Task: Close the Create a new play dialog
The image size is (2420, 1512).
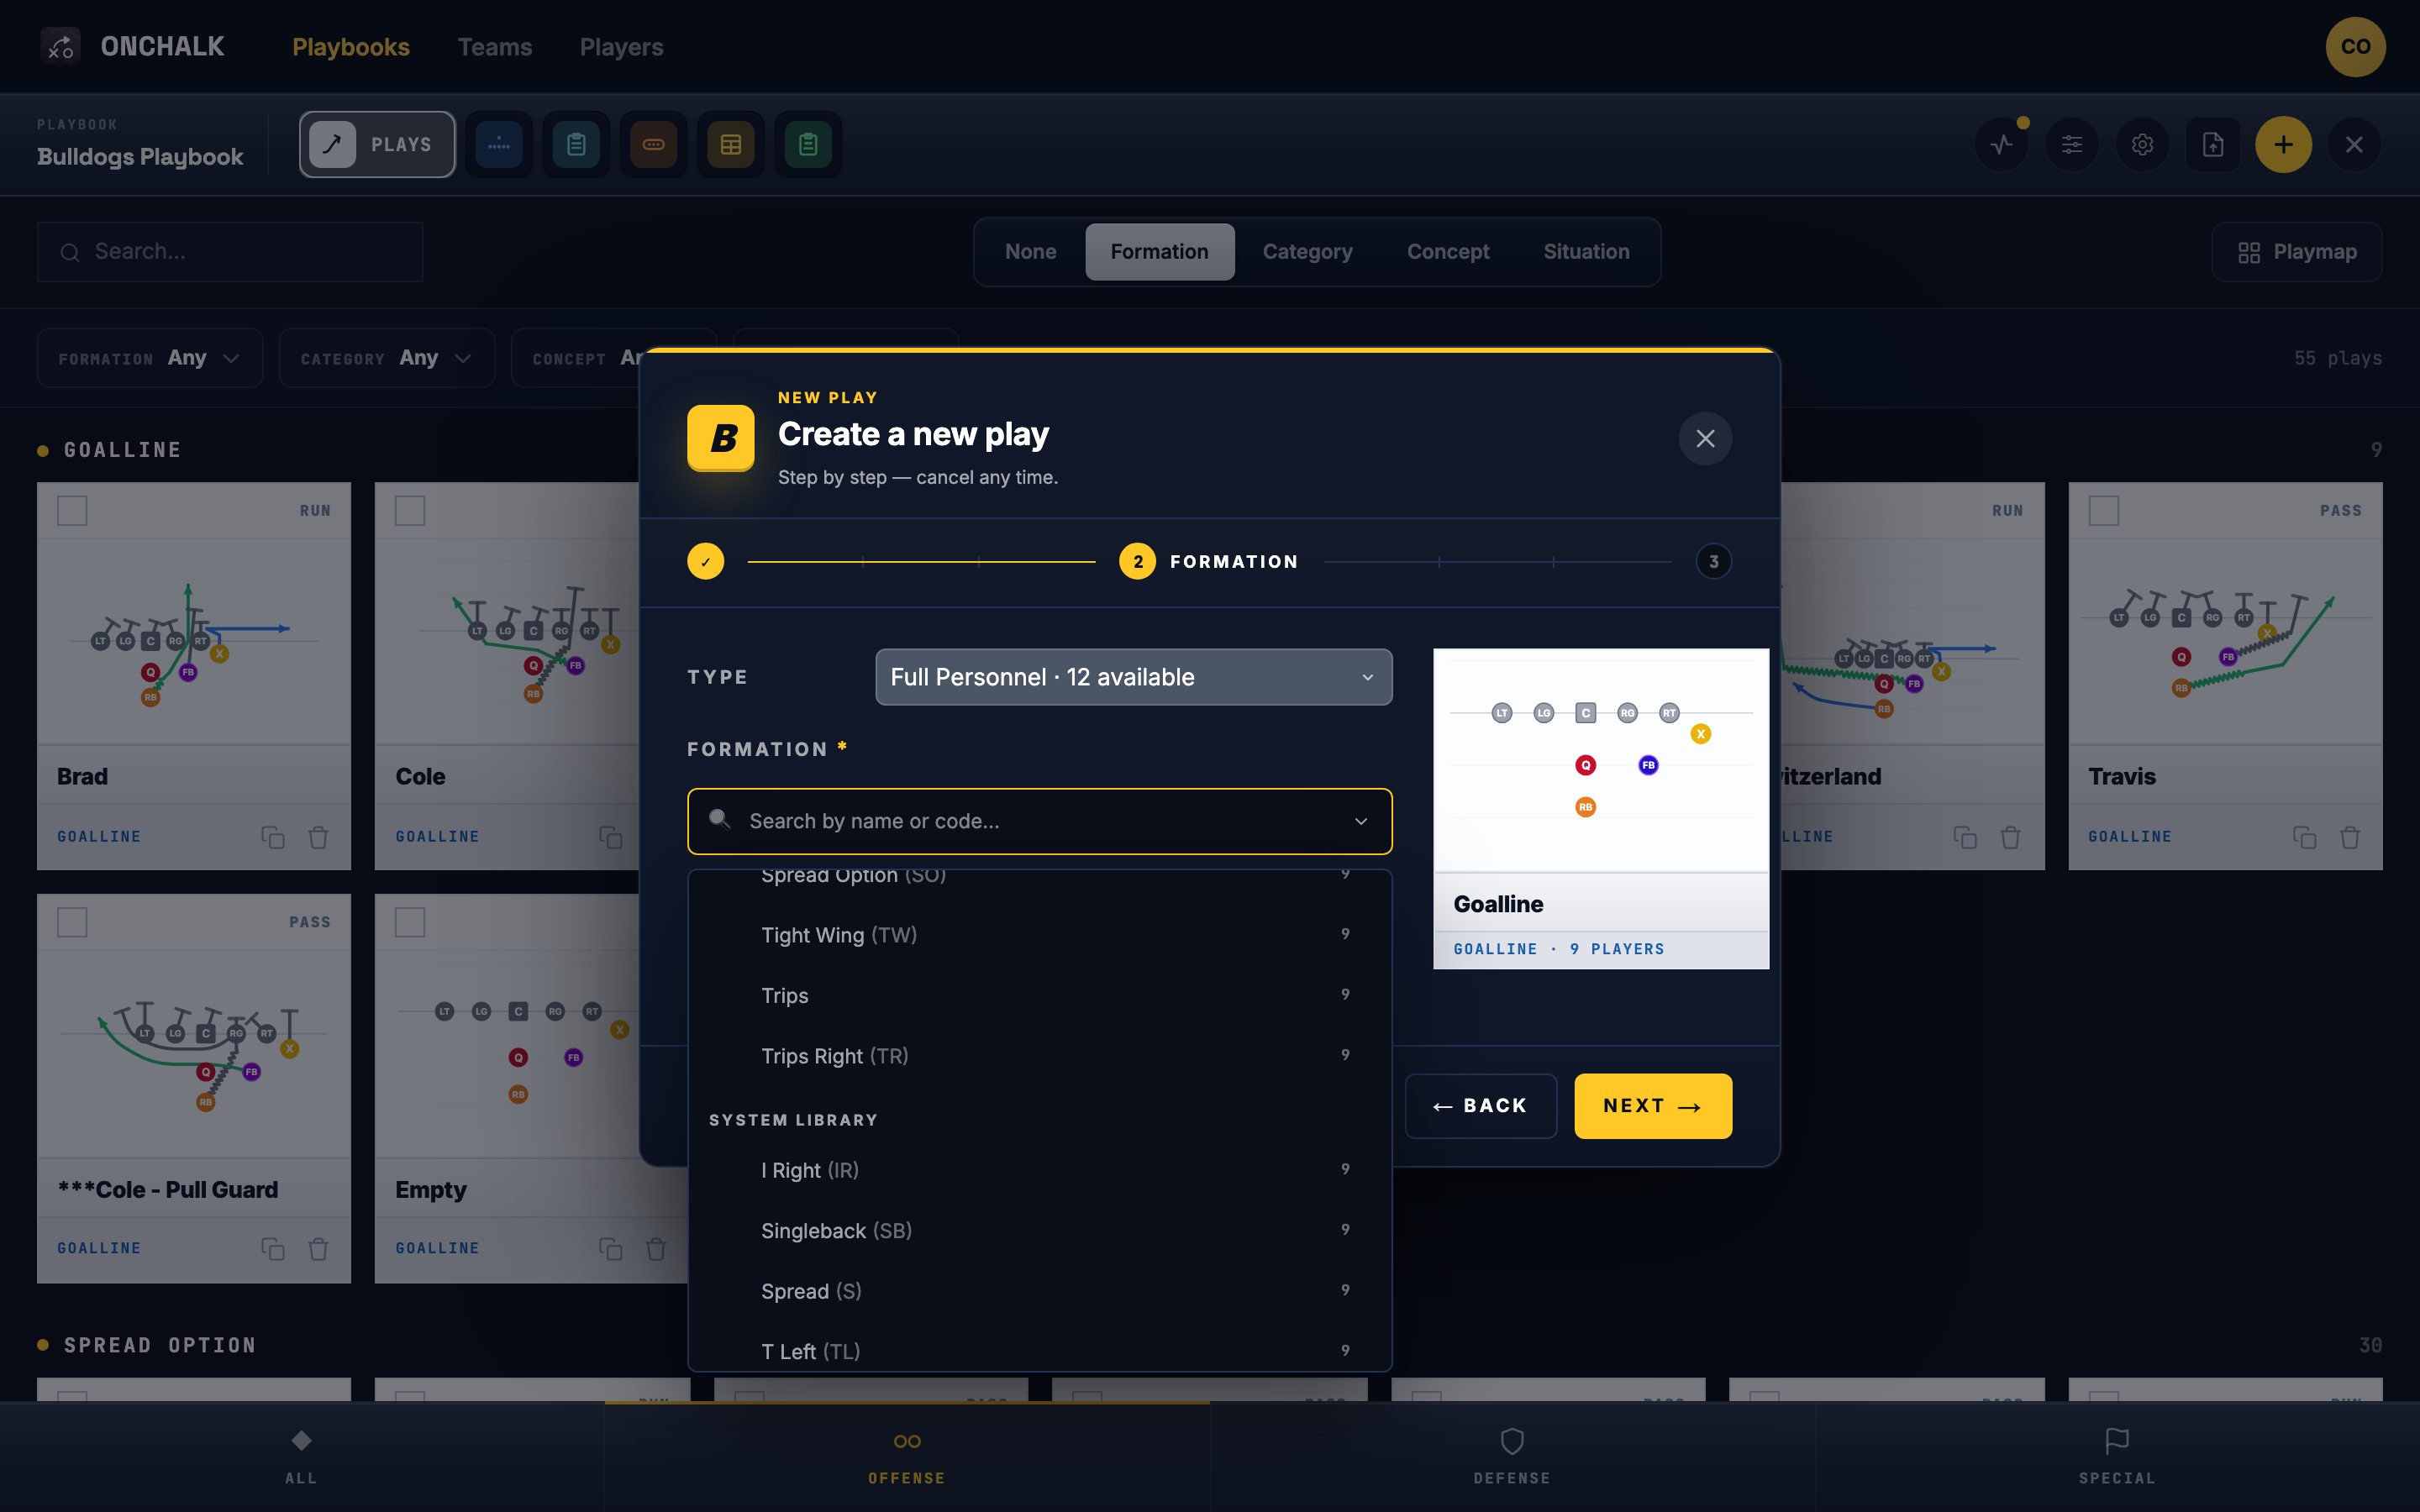Action: [x=1705, y=438]
